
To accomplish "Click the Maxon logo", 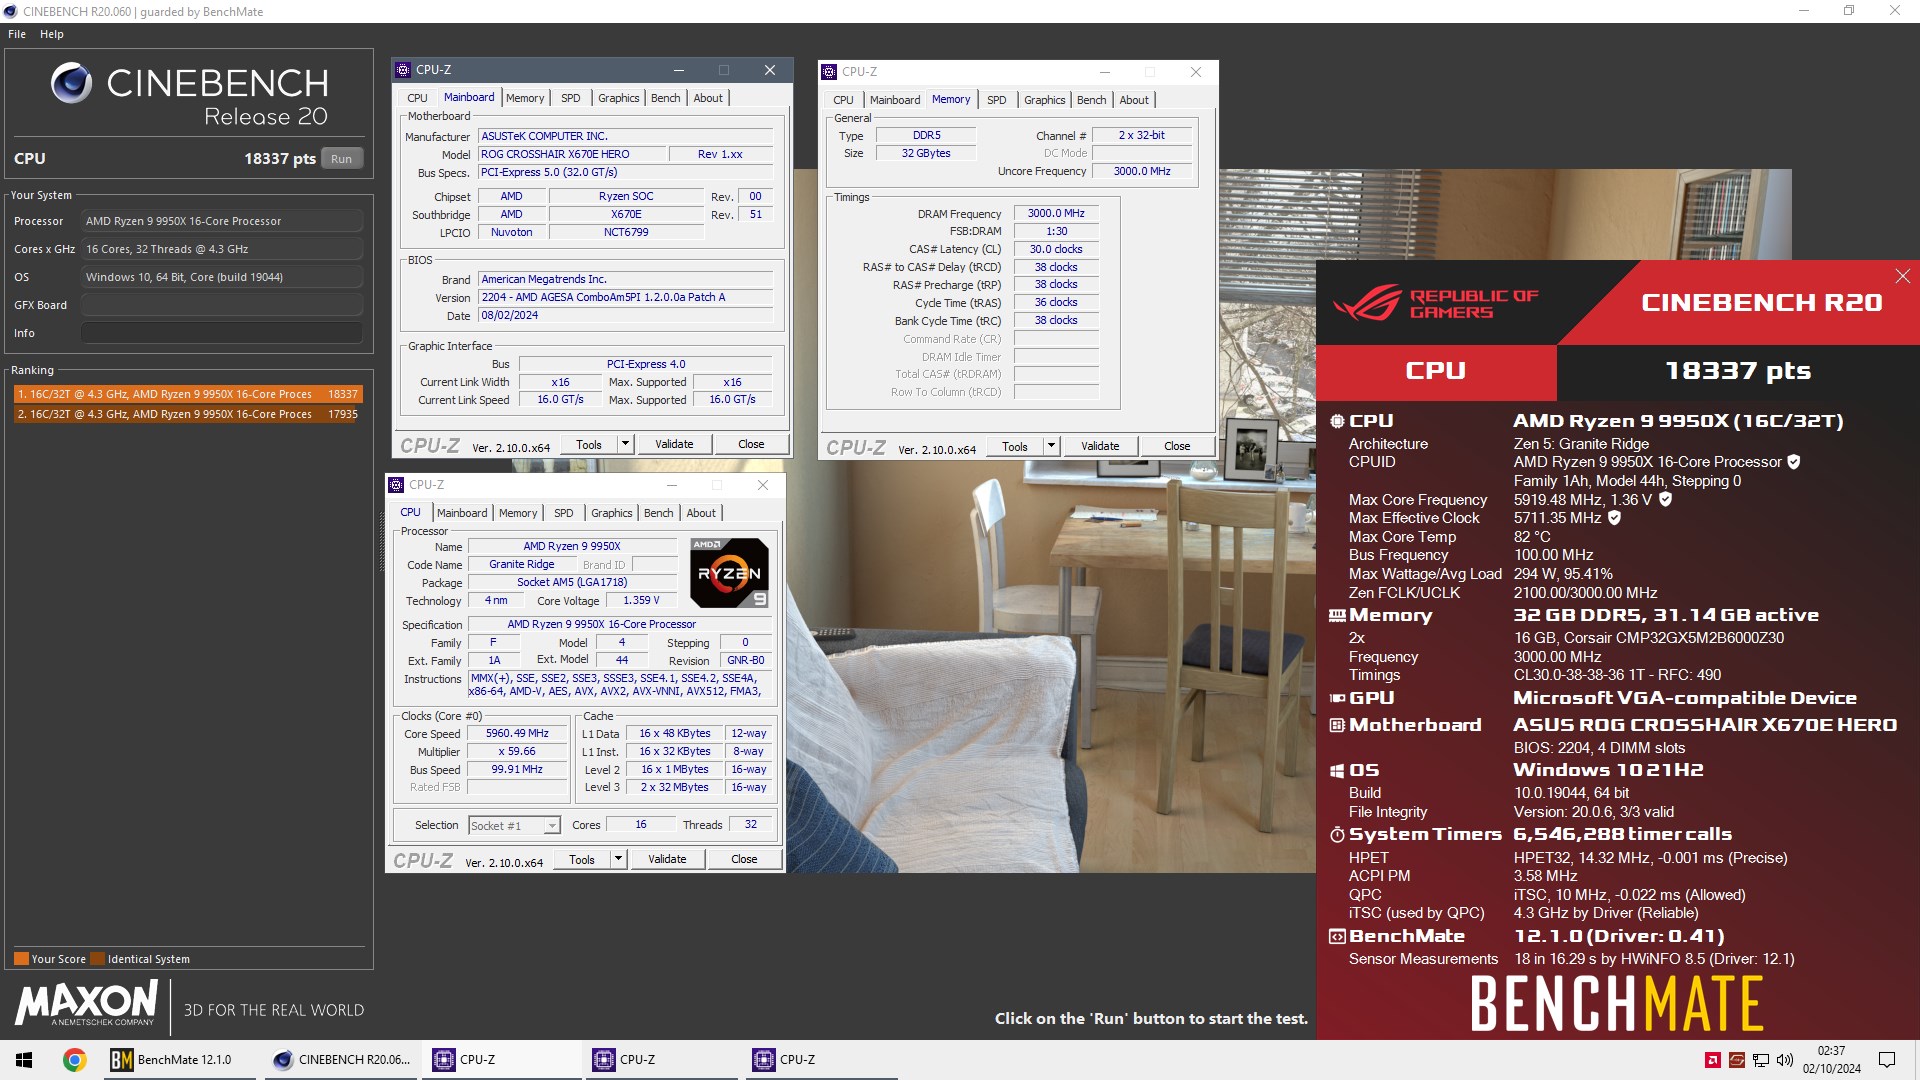I will 86,1002.
